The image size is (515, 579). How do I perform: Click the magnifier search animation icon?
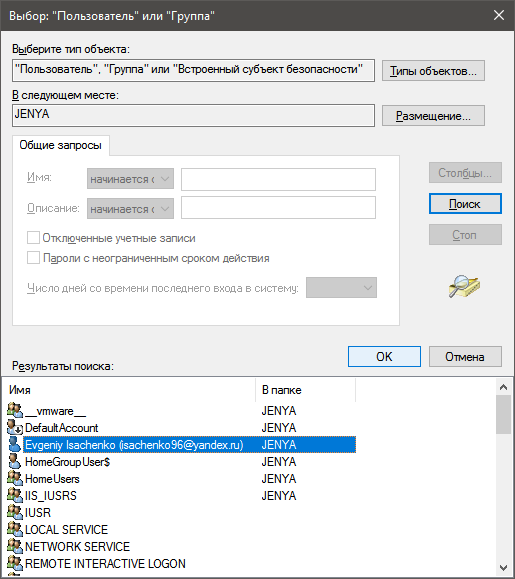tap(464, 287)
